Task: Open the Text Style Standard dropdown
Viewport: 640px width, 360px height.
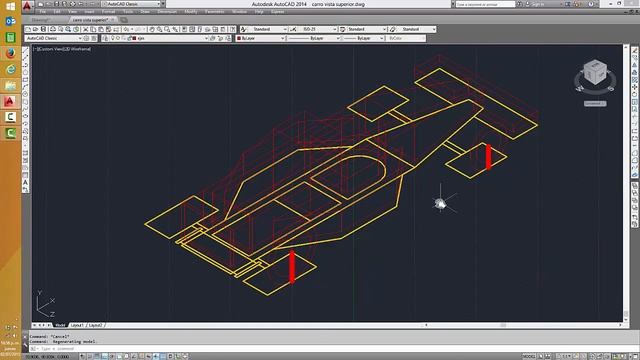Action: (268, 29)
